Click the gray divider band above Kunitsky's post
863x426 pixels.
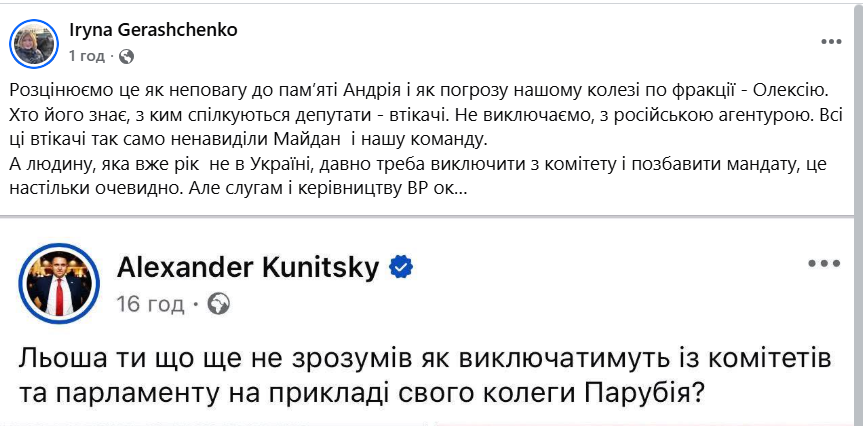pyautogui.click(x=431, y=220)
